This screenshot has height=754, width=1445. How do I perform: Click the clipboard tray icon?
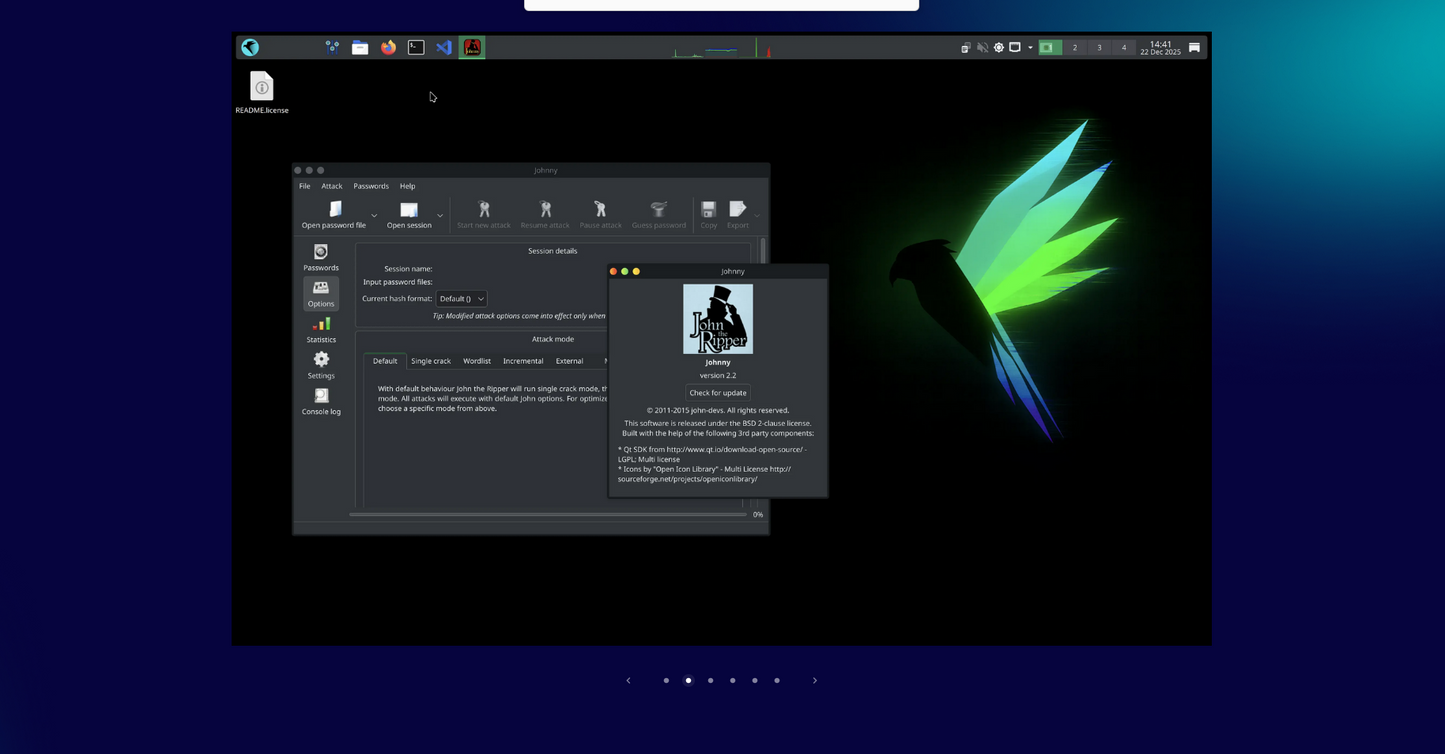pyautogui.click(x=966, y=47)
